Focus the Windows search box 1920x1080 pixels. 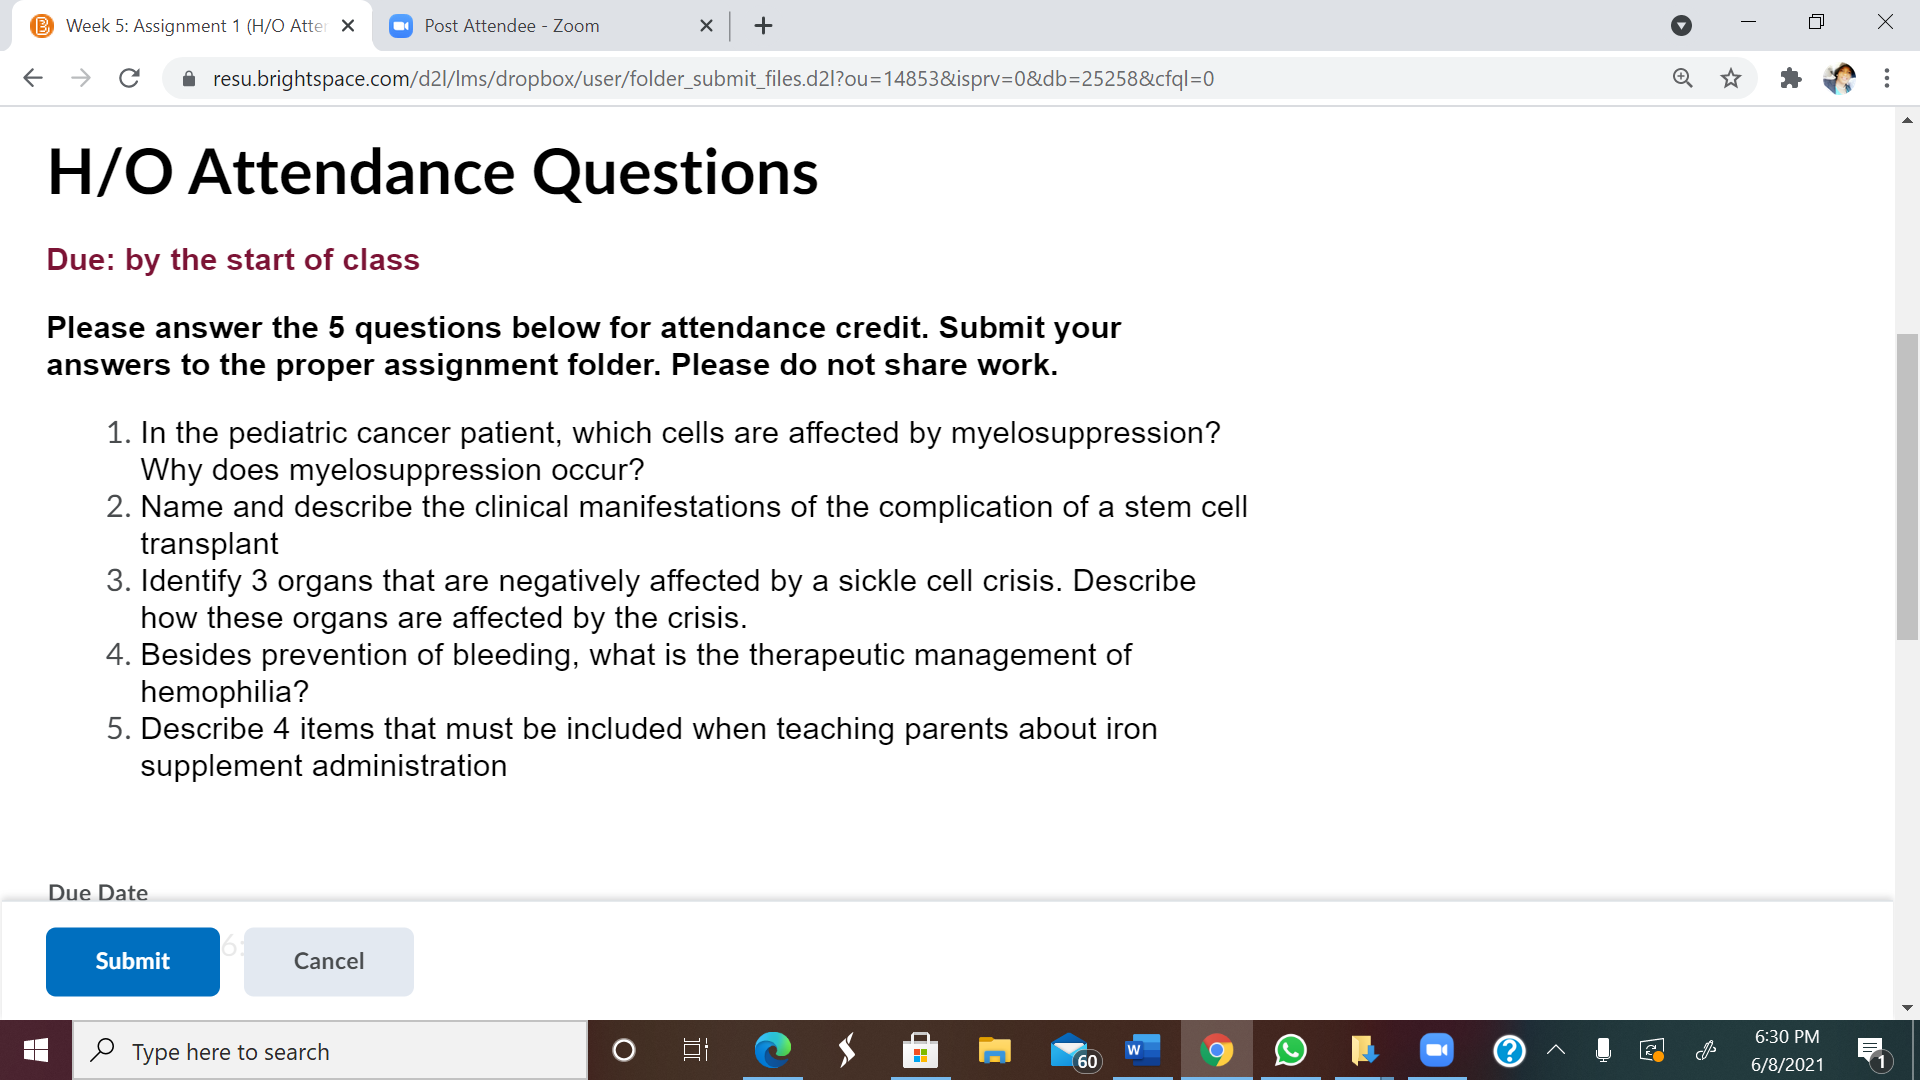tap(330, 1051)
